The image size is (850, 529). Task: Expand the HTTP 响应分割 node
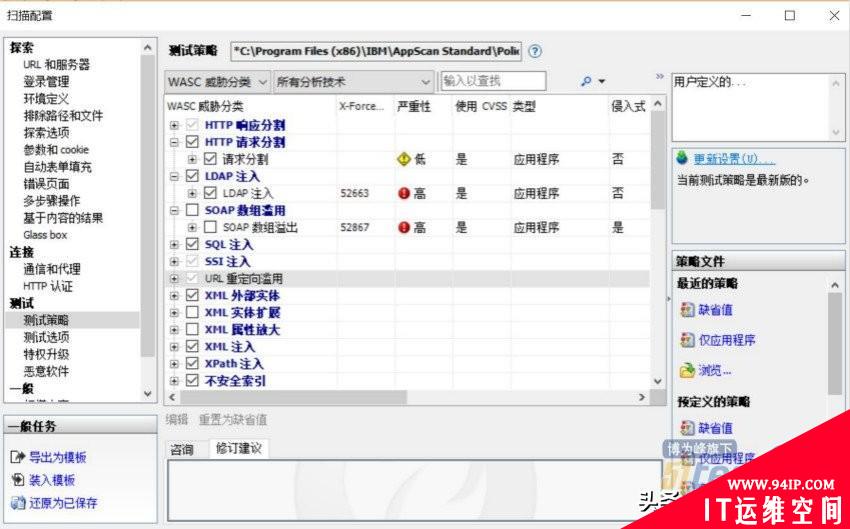point(174,125)
